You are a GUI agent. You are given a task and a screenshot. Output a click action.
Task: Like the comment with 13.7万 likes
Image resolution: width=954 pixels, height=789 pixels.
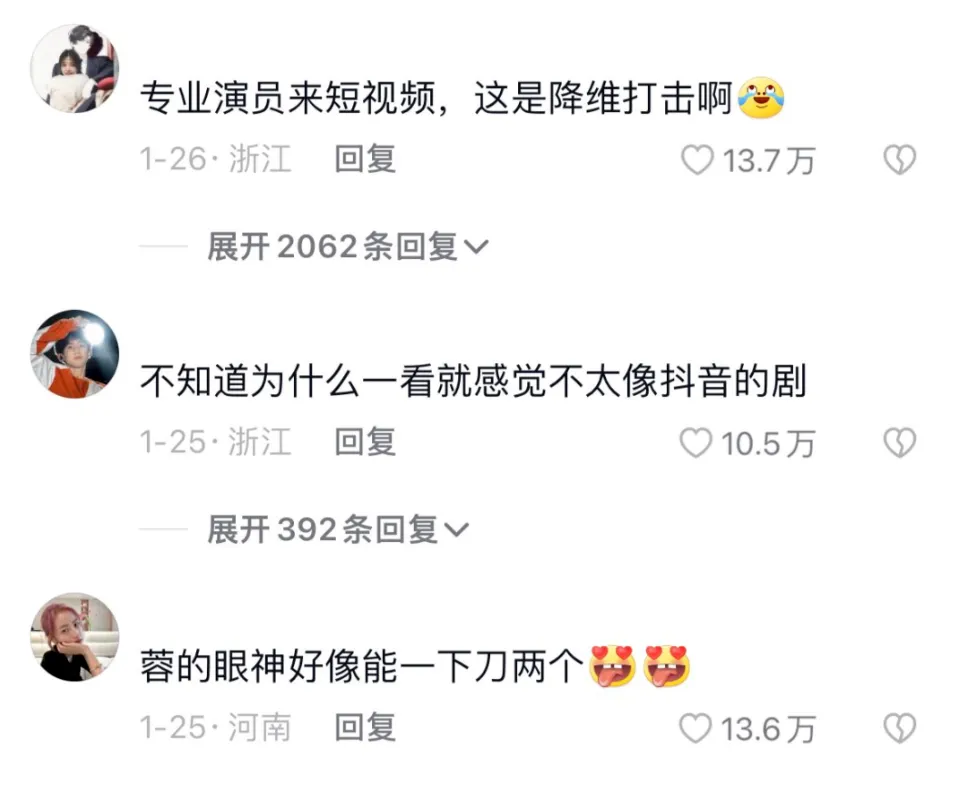[x=697, y=160]
